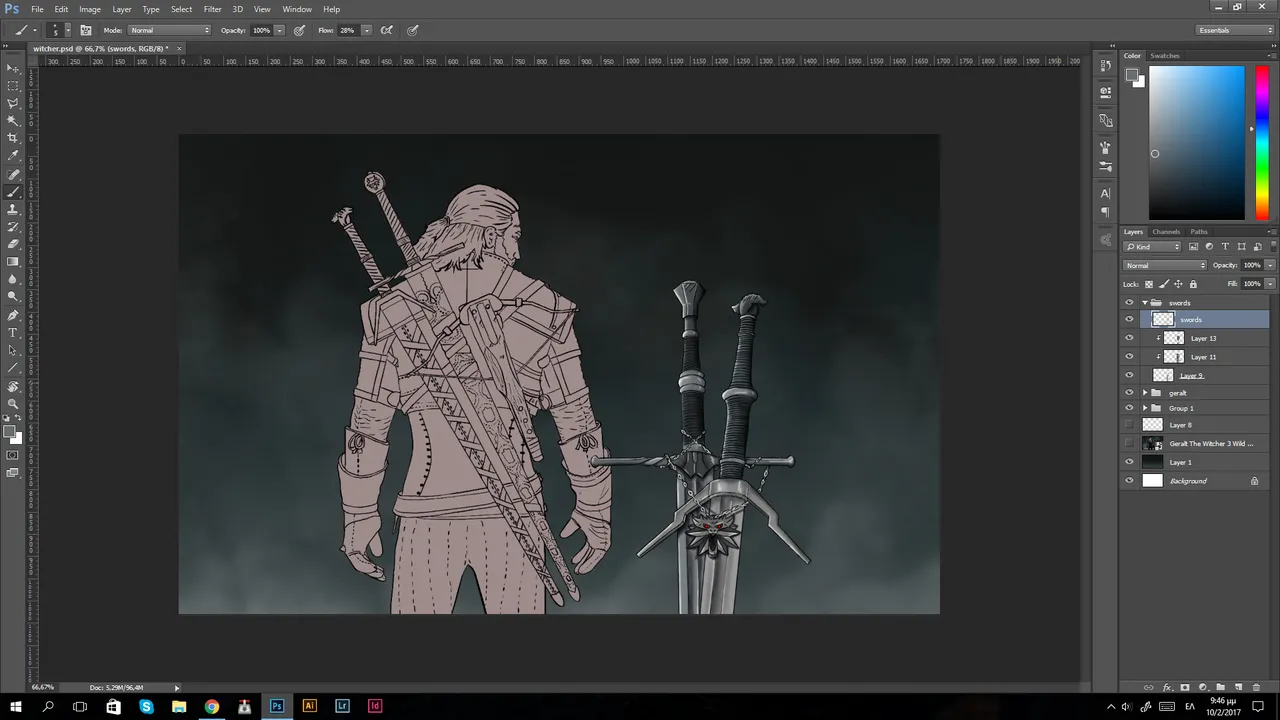Hide the swords group visibility eye
The width and height of the screenshot is (1280, 720).
1129,303
